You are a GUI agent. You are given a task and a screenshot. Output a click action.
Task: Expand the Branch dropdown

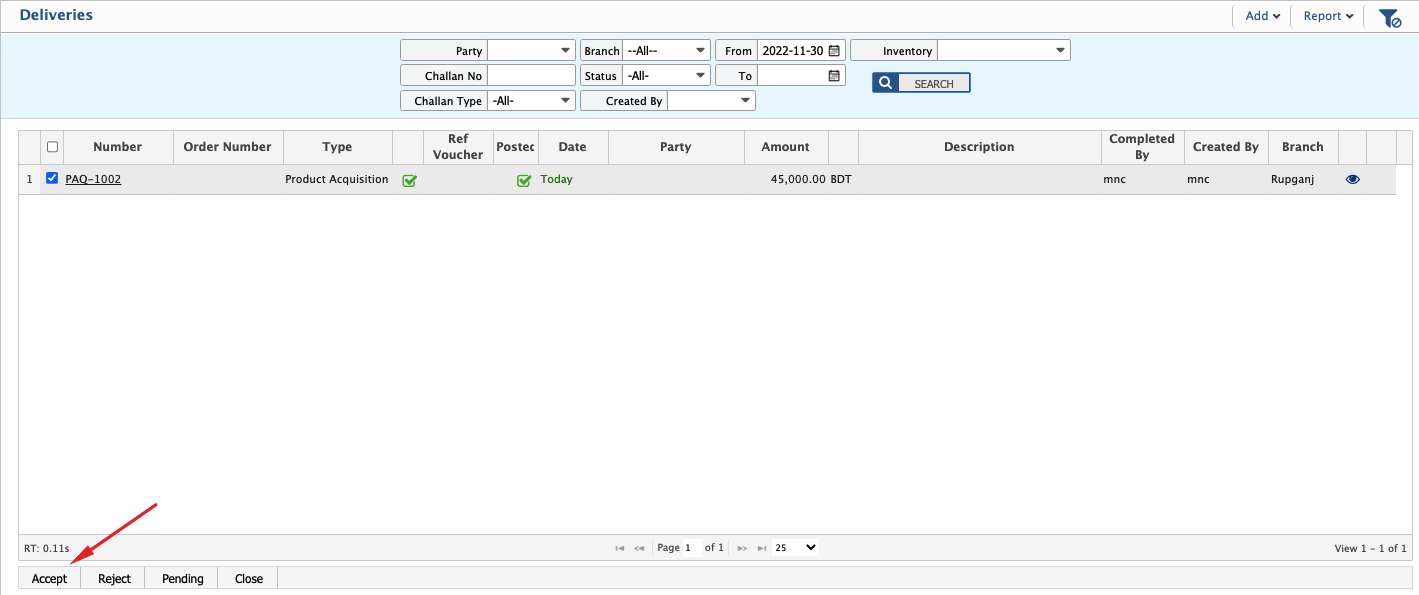tap(666, 51)
